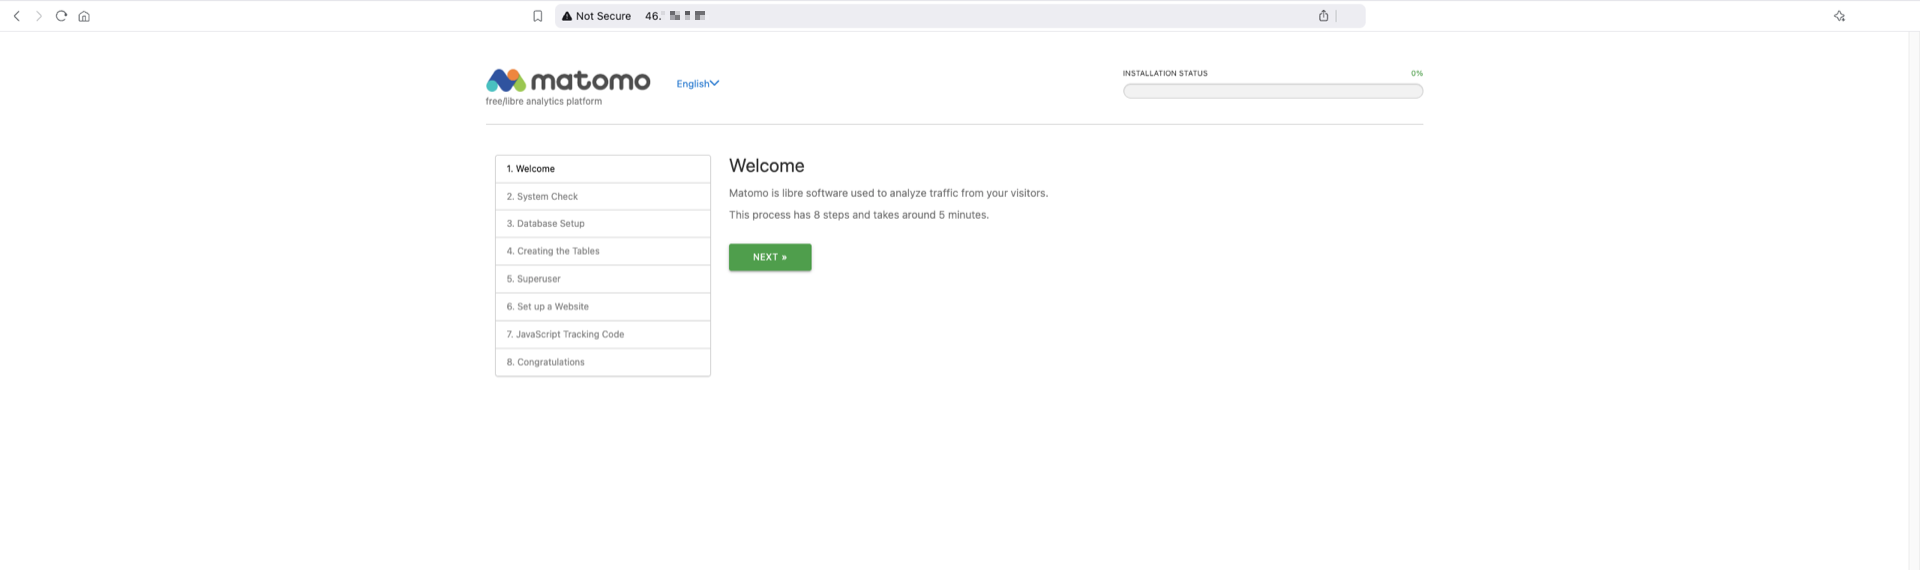Image resolution: width=1920 pixels, height=570 pixels.
Task: Click the browser back arrow
Action: click(x=17, y=16)
